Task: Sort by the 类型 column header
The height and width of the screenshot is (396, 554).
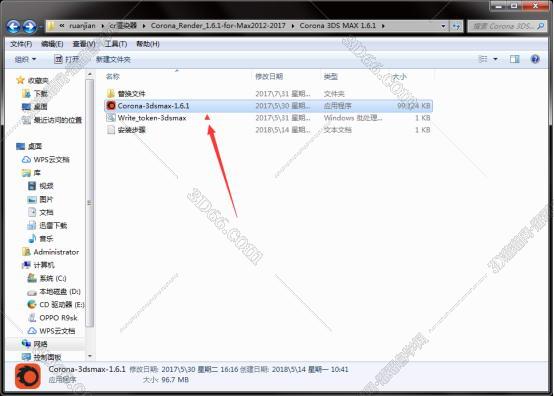Action: (330, 76)
